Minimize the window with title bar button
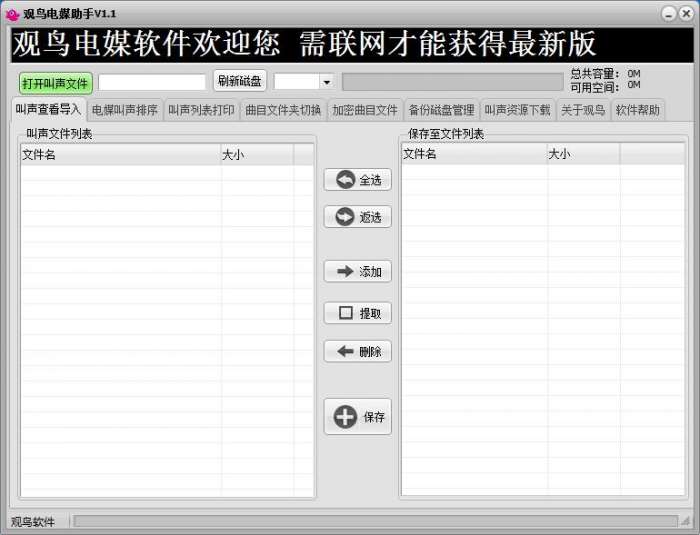Screen dimensions: 700x535 (x=668, y=14)
